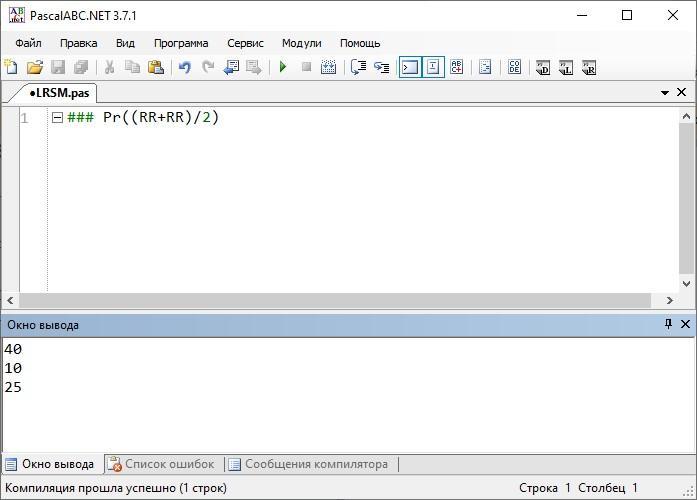Open the Правка menu
Image resolution: width=697 pixels, height=500 pixels.
79,43
